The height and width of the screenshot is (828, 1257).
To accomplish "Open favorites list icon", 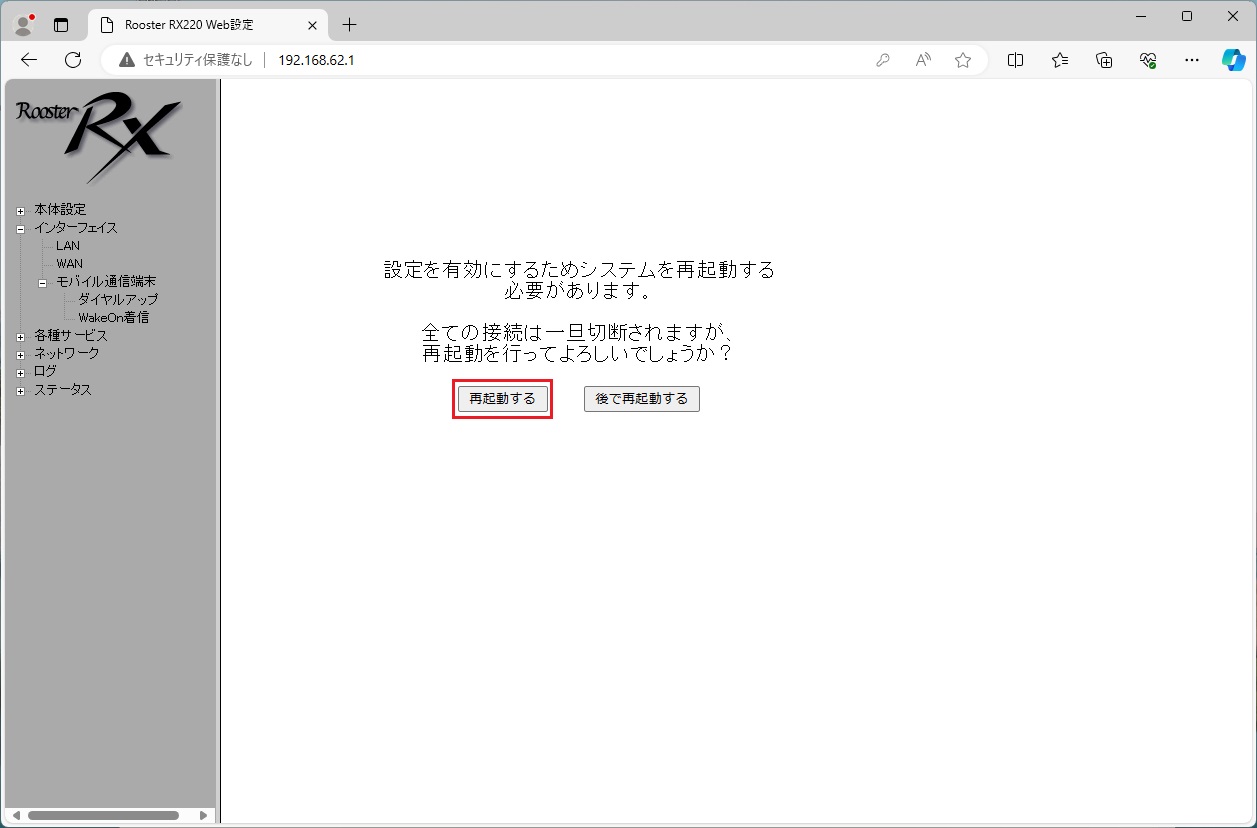I will tap(1060, 60).
